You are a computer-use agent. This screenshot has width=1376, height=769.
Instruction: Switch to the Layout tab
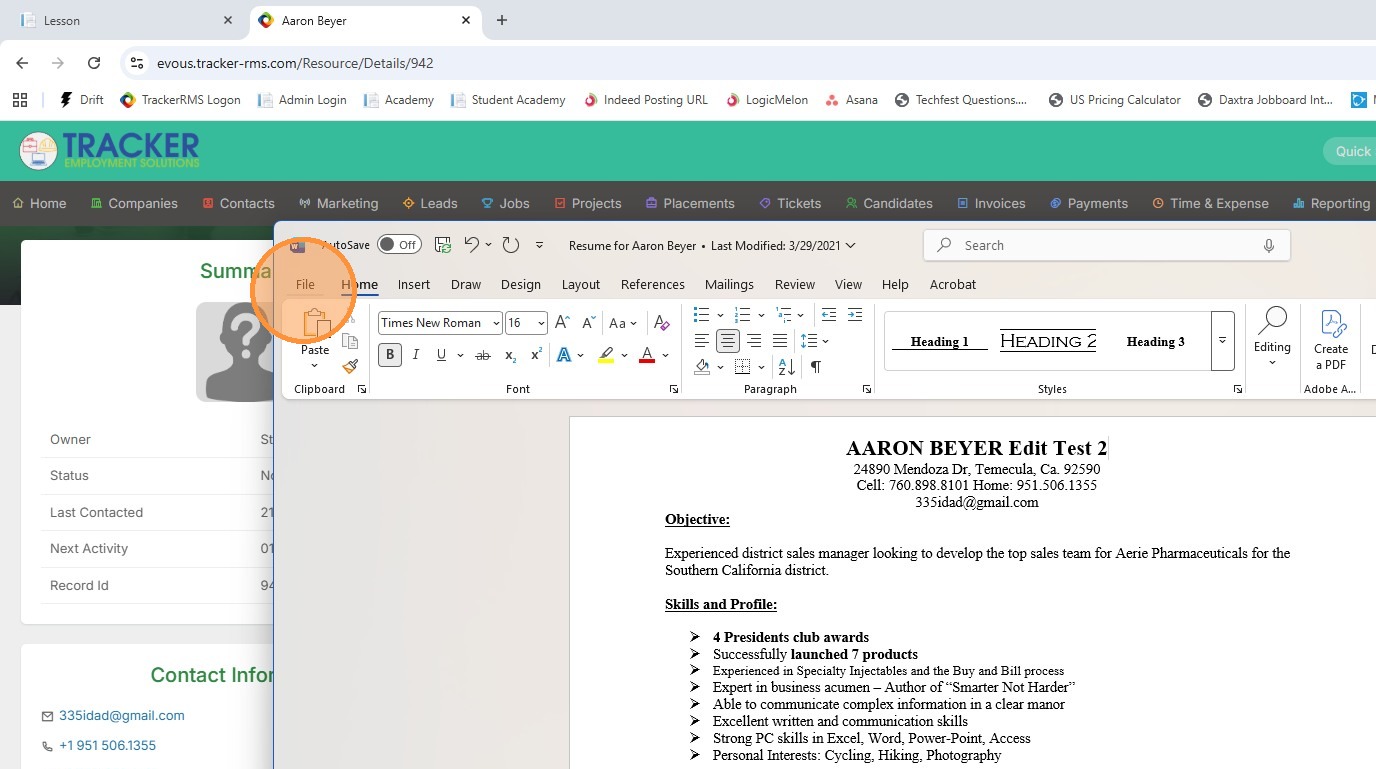581,284
